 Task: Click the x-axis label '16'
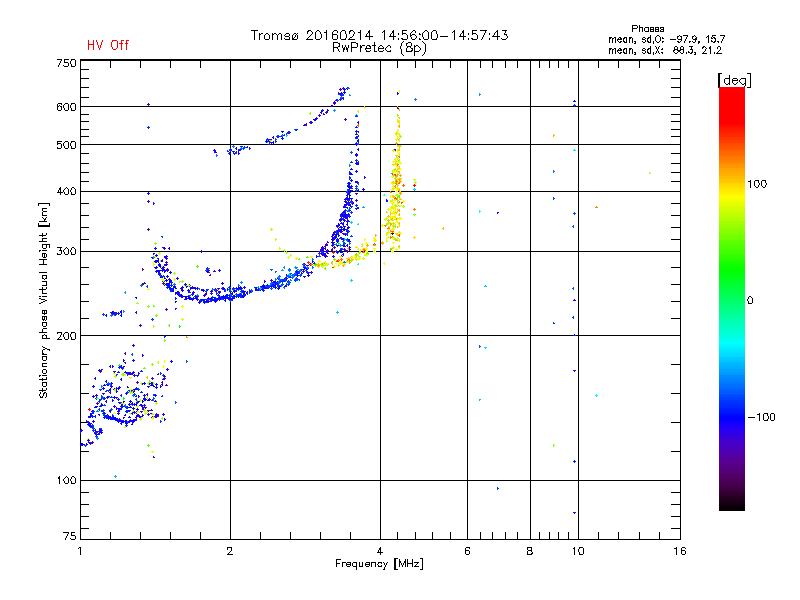tap(680, 551)
